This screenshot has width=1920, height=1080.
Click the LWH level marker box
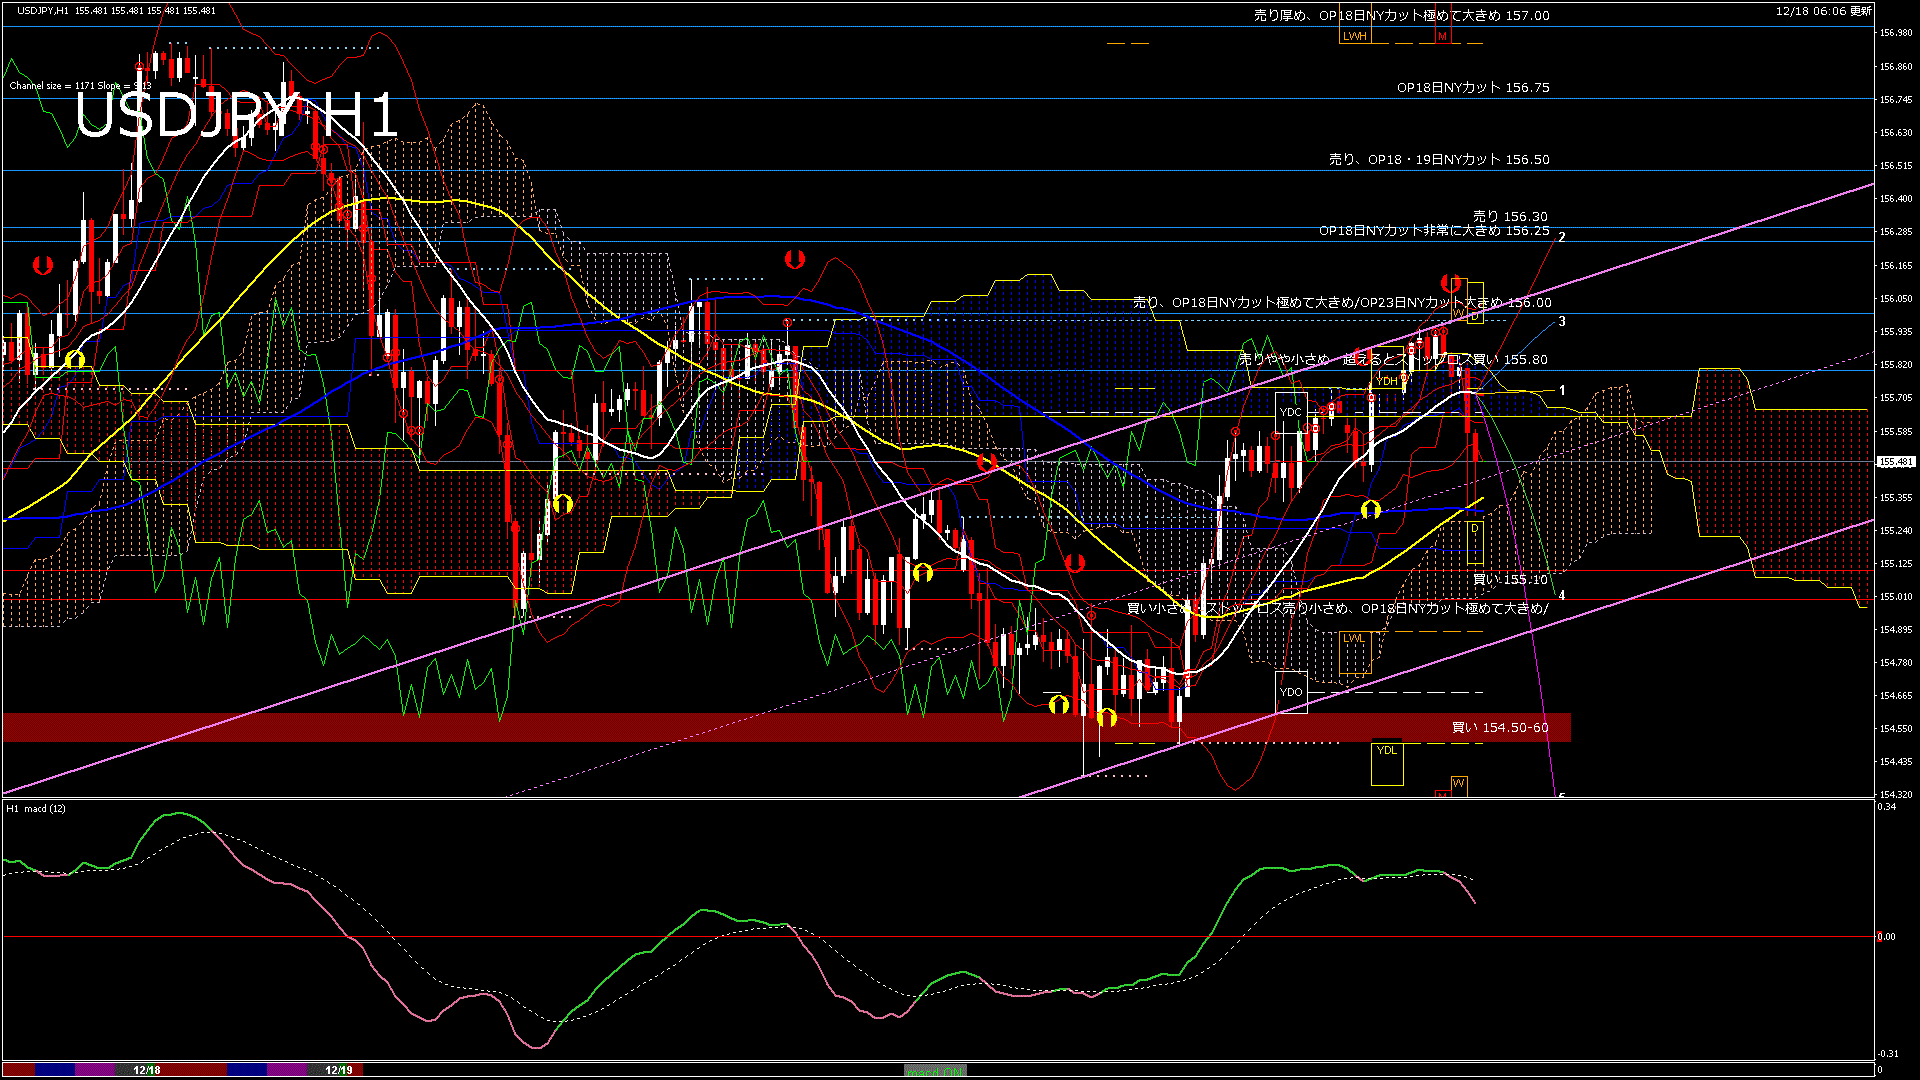point(1355,36)
